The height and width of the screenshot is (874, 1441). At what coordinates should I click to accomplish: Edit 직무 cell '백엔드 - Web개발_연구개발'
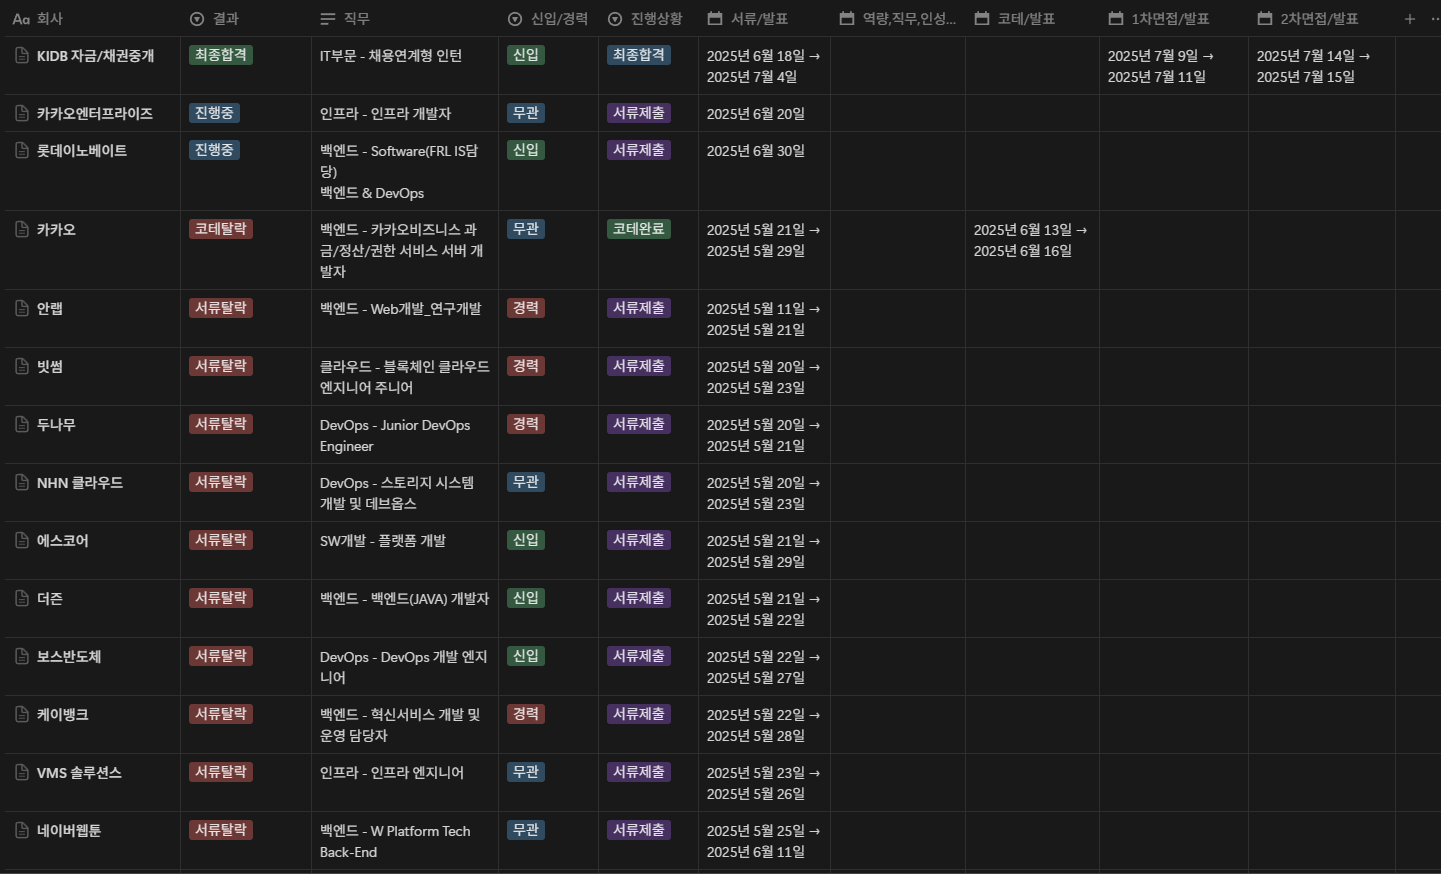click(400, 309)
